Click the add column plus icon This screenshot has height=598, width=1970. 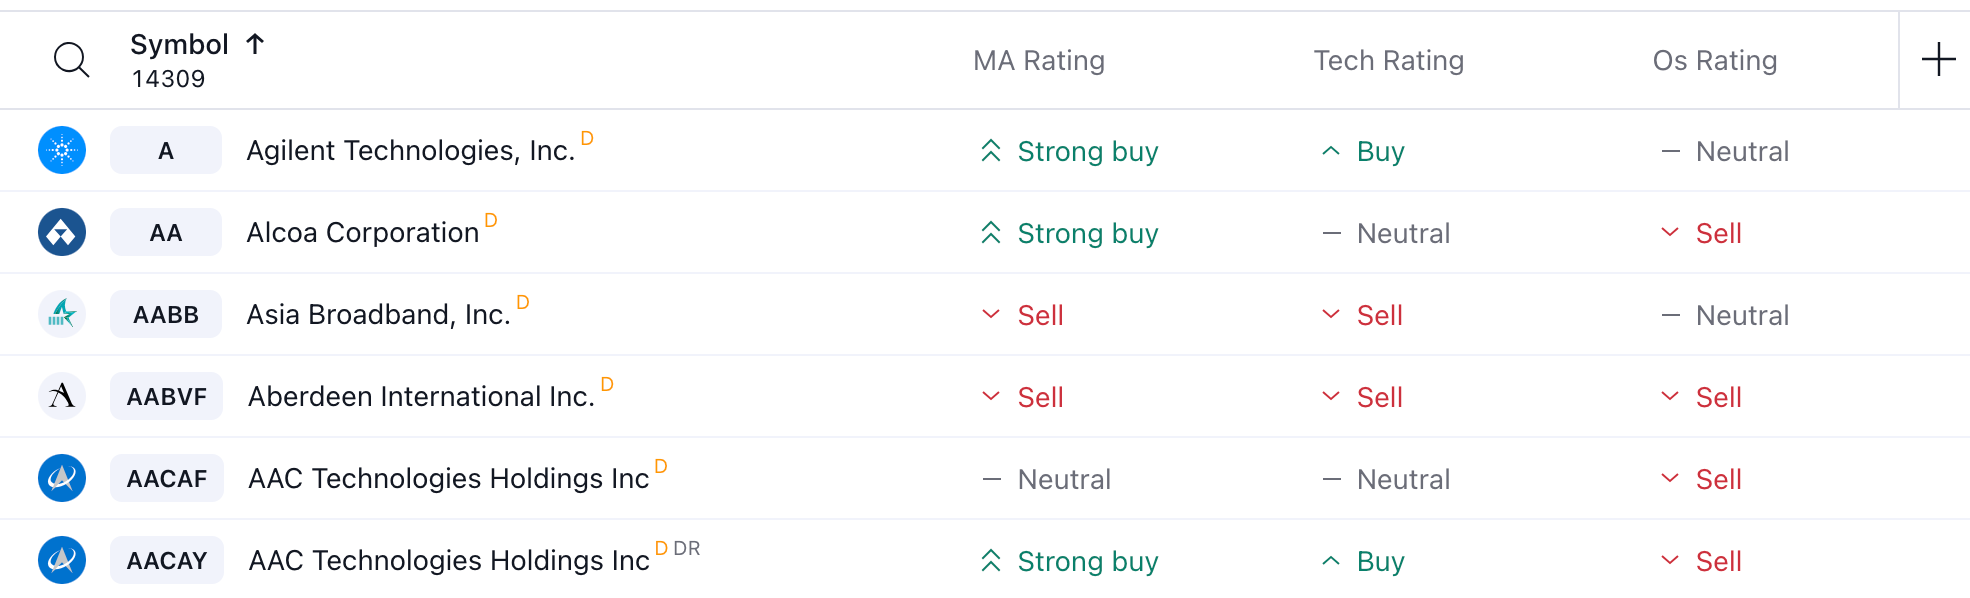point(1938,59)
